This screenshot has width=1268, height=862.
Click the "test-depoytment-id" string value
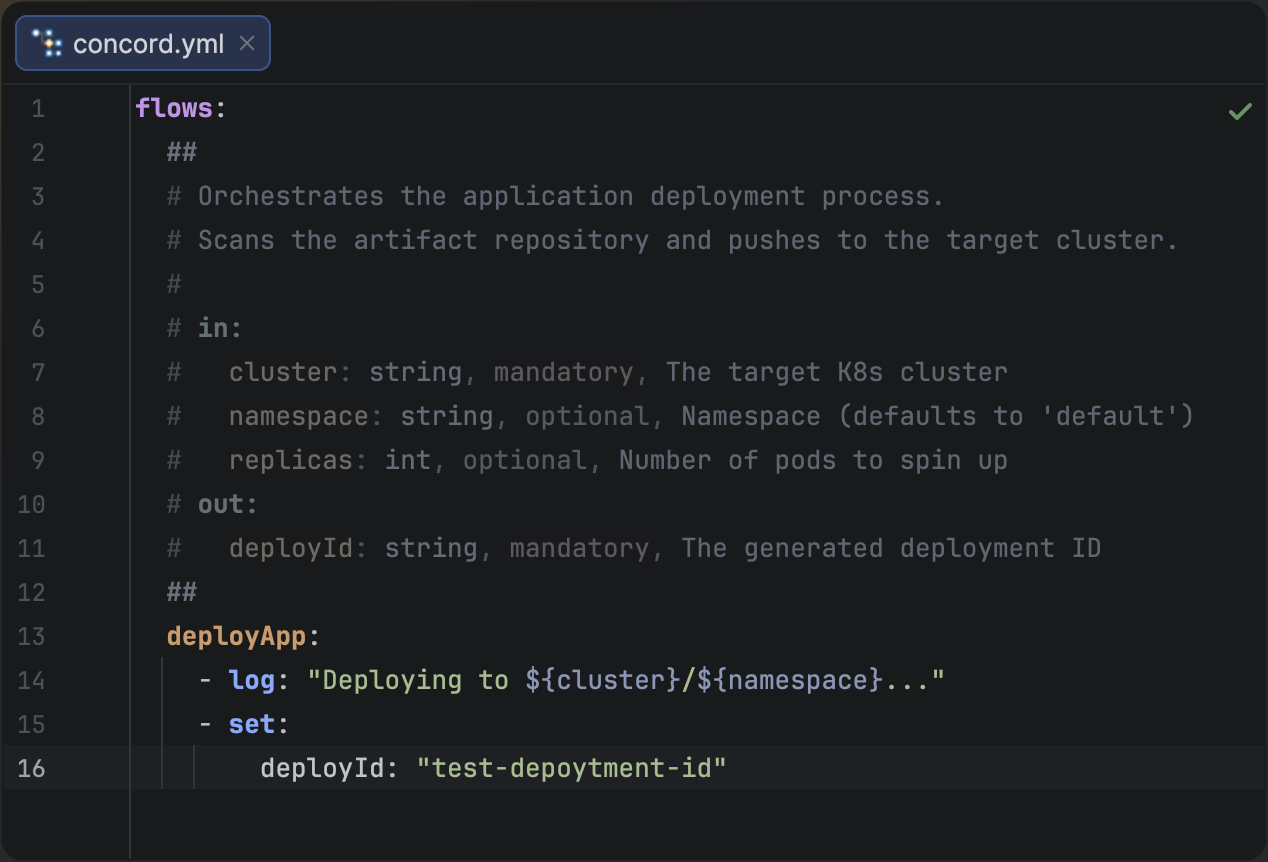pos(571,768)
